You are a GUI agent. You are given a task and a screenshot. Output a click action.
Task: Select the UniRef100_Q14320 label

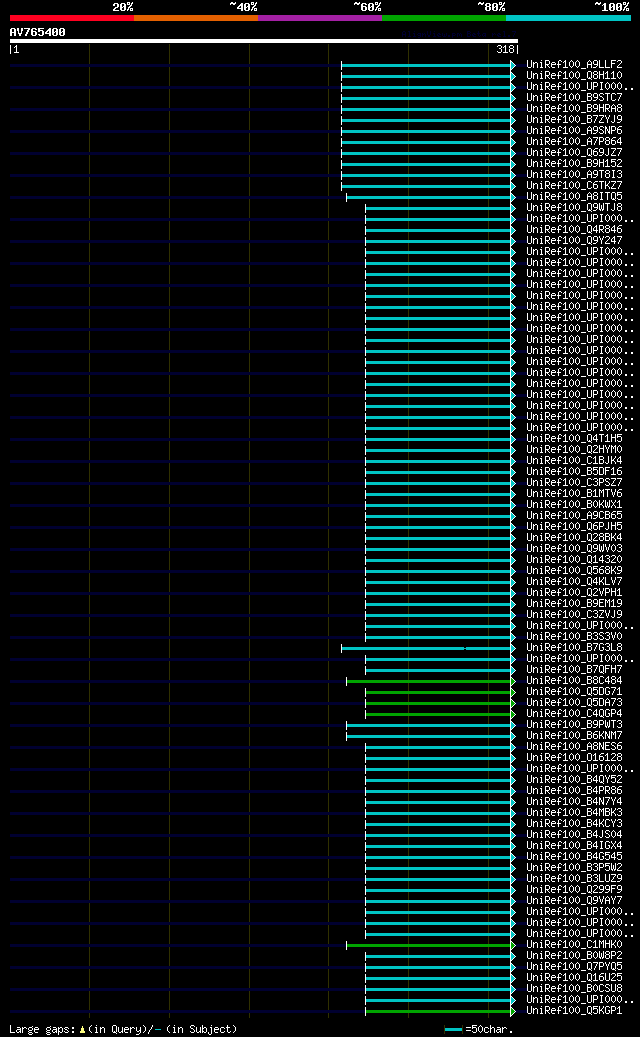pyautogui.click(x=574, y=560)
